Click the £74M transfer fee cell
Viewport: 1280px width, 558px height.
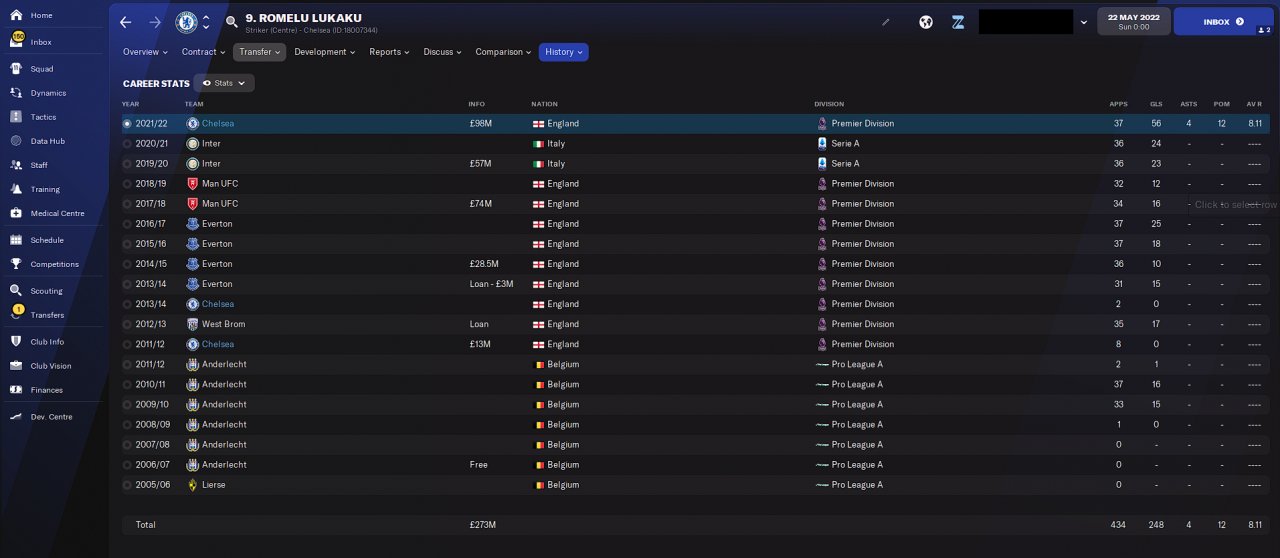[x=480, y=204]
